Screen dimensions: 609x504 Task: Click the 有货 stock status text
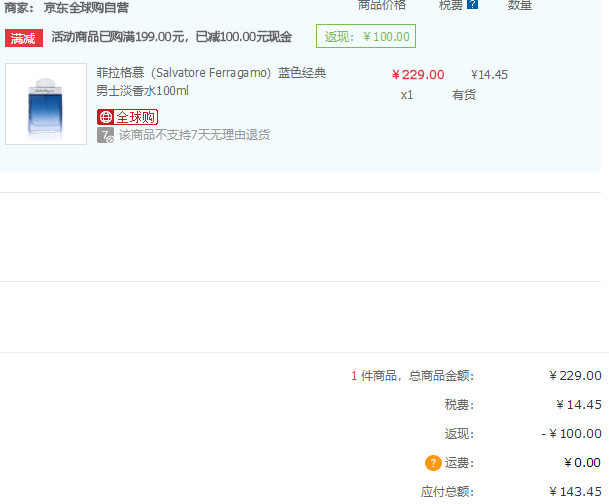464,95
